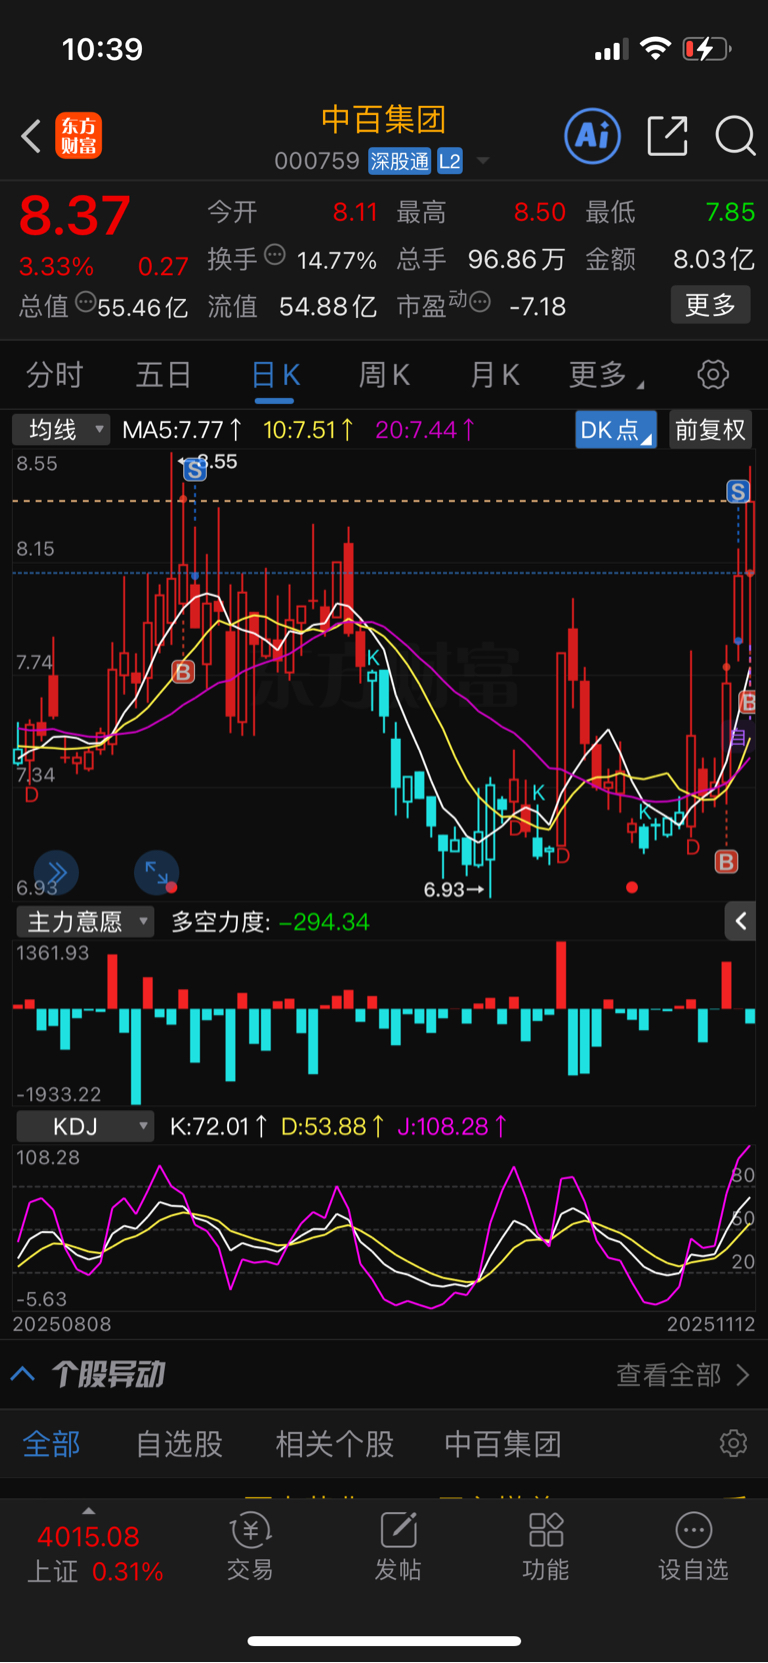Expand stock switcher dropdown arrow
Screen dimensions: 768x1663
click(x=483, y=161)
